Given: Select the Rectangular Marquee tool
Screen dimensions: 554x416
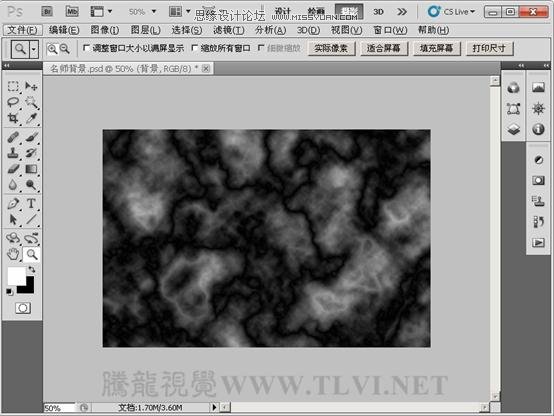Looking at the screenshot, I should [13, 86].
